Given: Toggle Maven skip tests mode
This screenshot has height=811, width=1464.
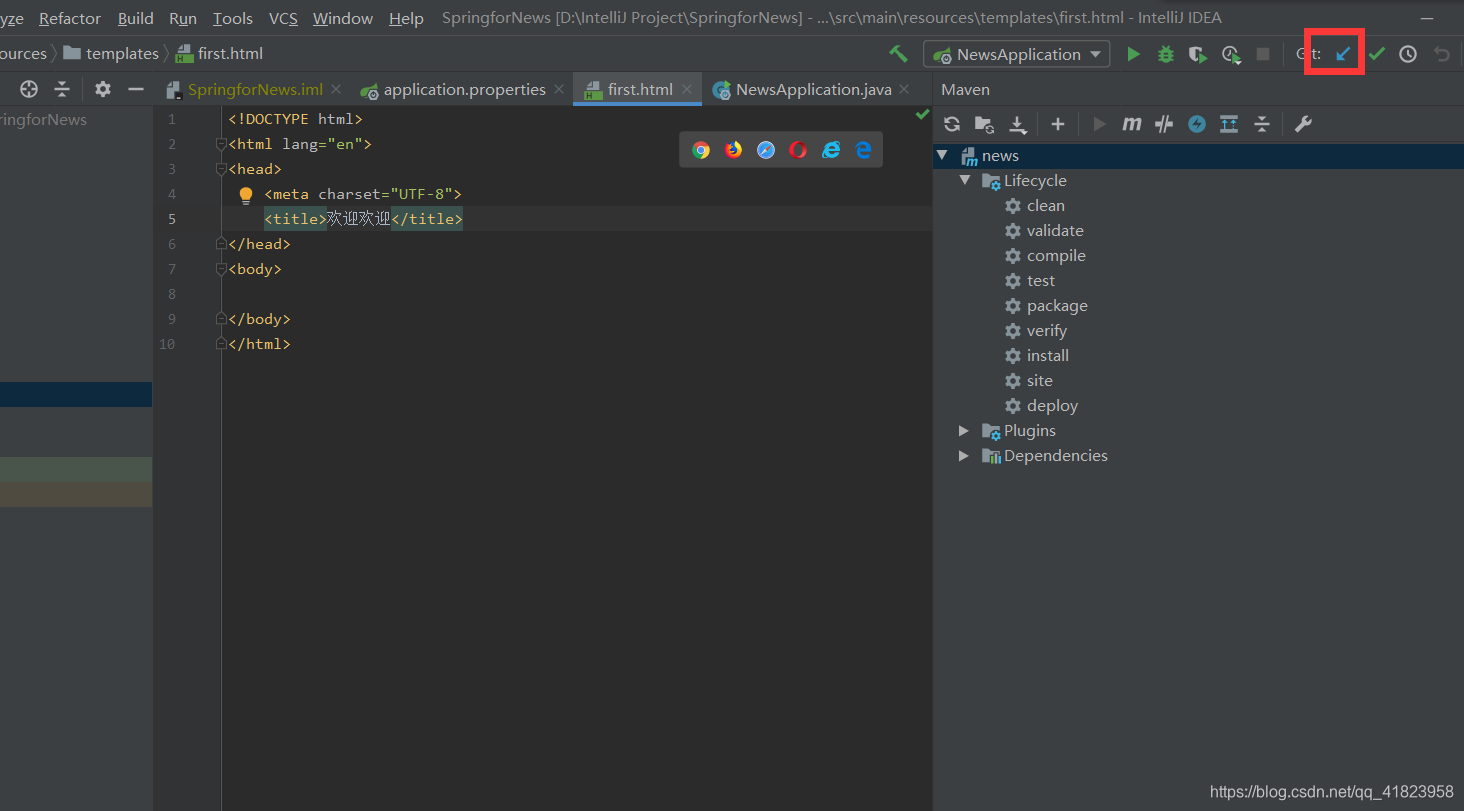Looking at the screenshot, I should point(1197,124).
